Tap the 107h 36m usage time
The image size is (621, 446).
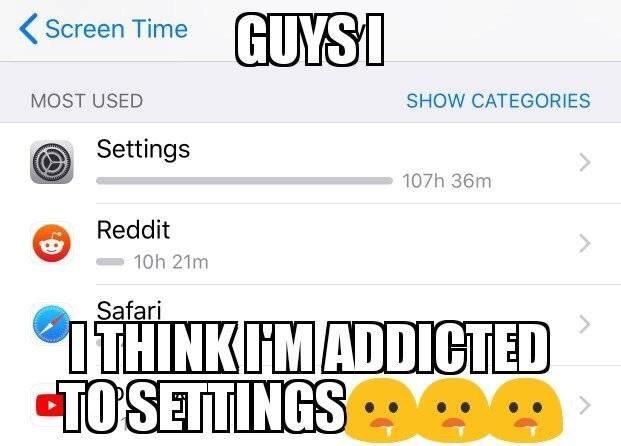pos(447,181)
